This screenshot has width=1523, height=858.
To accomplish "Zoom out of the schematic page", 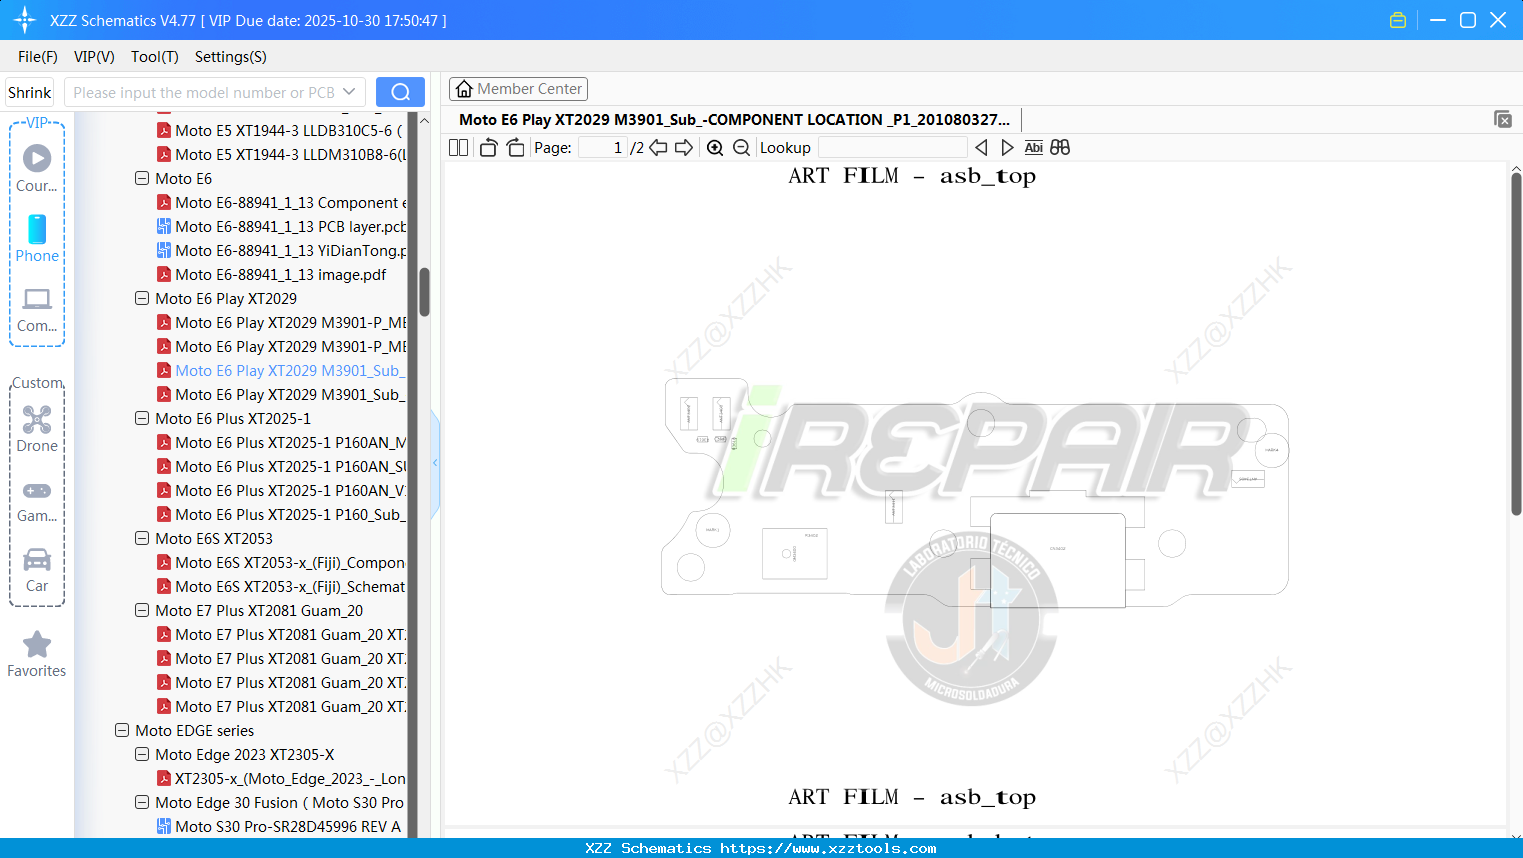I will (x=741, y=147).
